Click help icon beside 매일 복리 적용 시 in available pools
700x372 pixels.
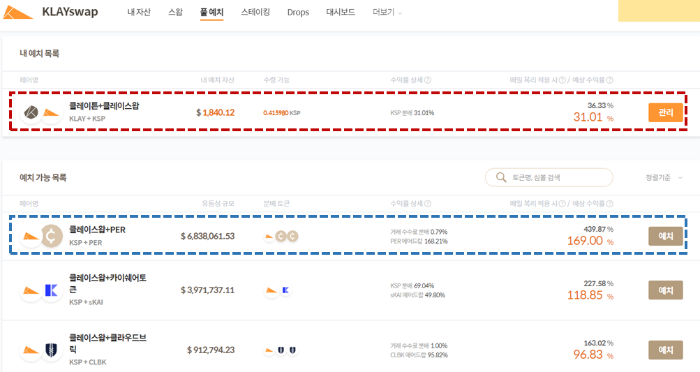562,204
